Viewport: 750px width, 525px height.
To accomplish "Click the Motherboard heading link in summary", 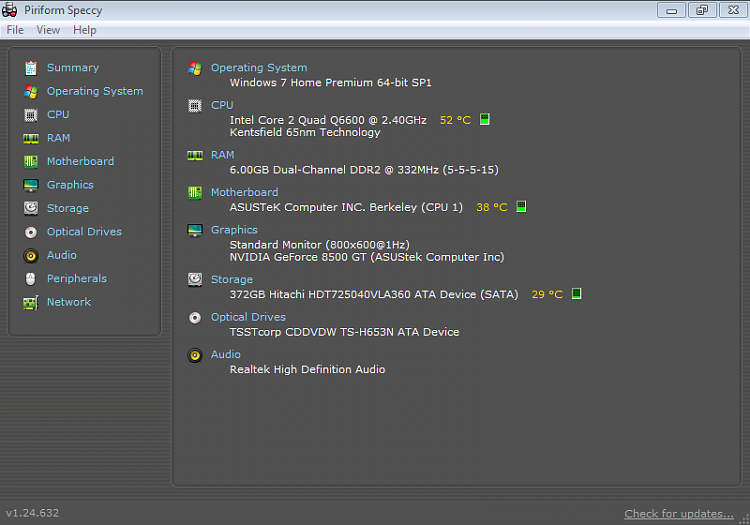I will pos(244,192).
